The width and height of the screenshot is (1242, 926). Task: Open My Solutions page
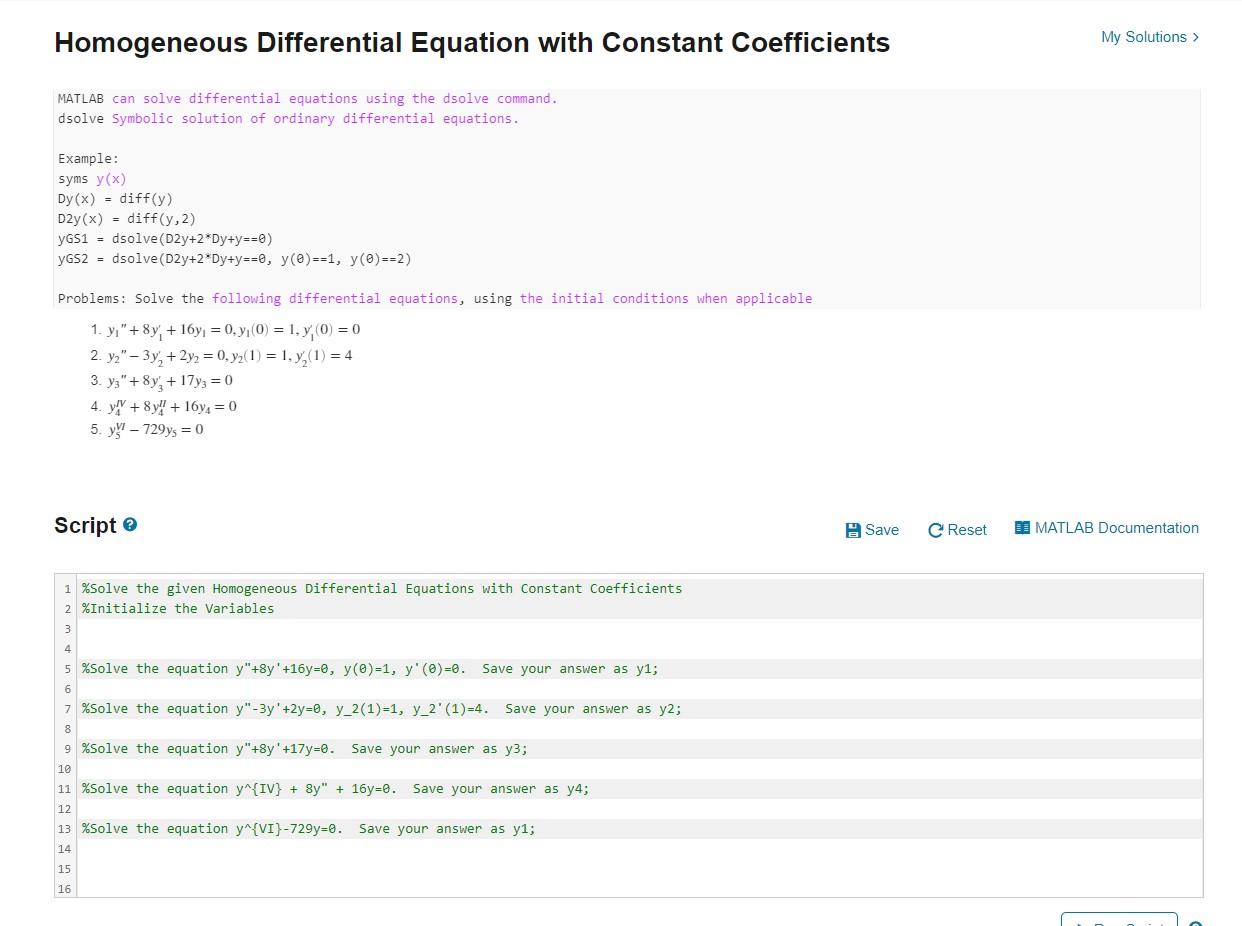1143,36
